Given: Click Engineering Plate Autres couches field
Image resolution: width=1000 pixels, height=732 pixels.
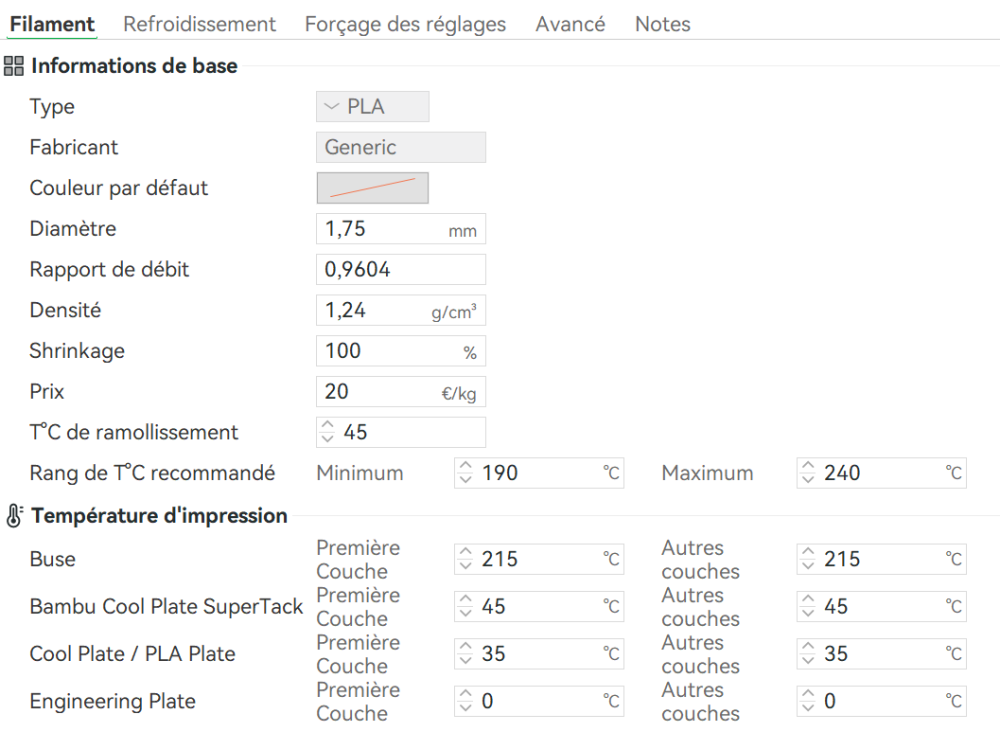Looking at the screenshot, I should coord(880,702).
